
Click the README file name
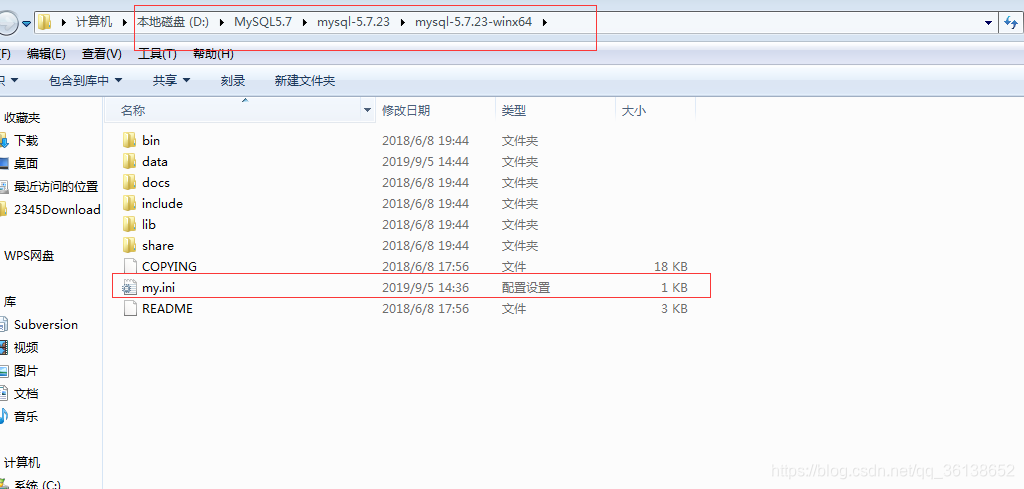coord(167,308)
